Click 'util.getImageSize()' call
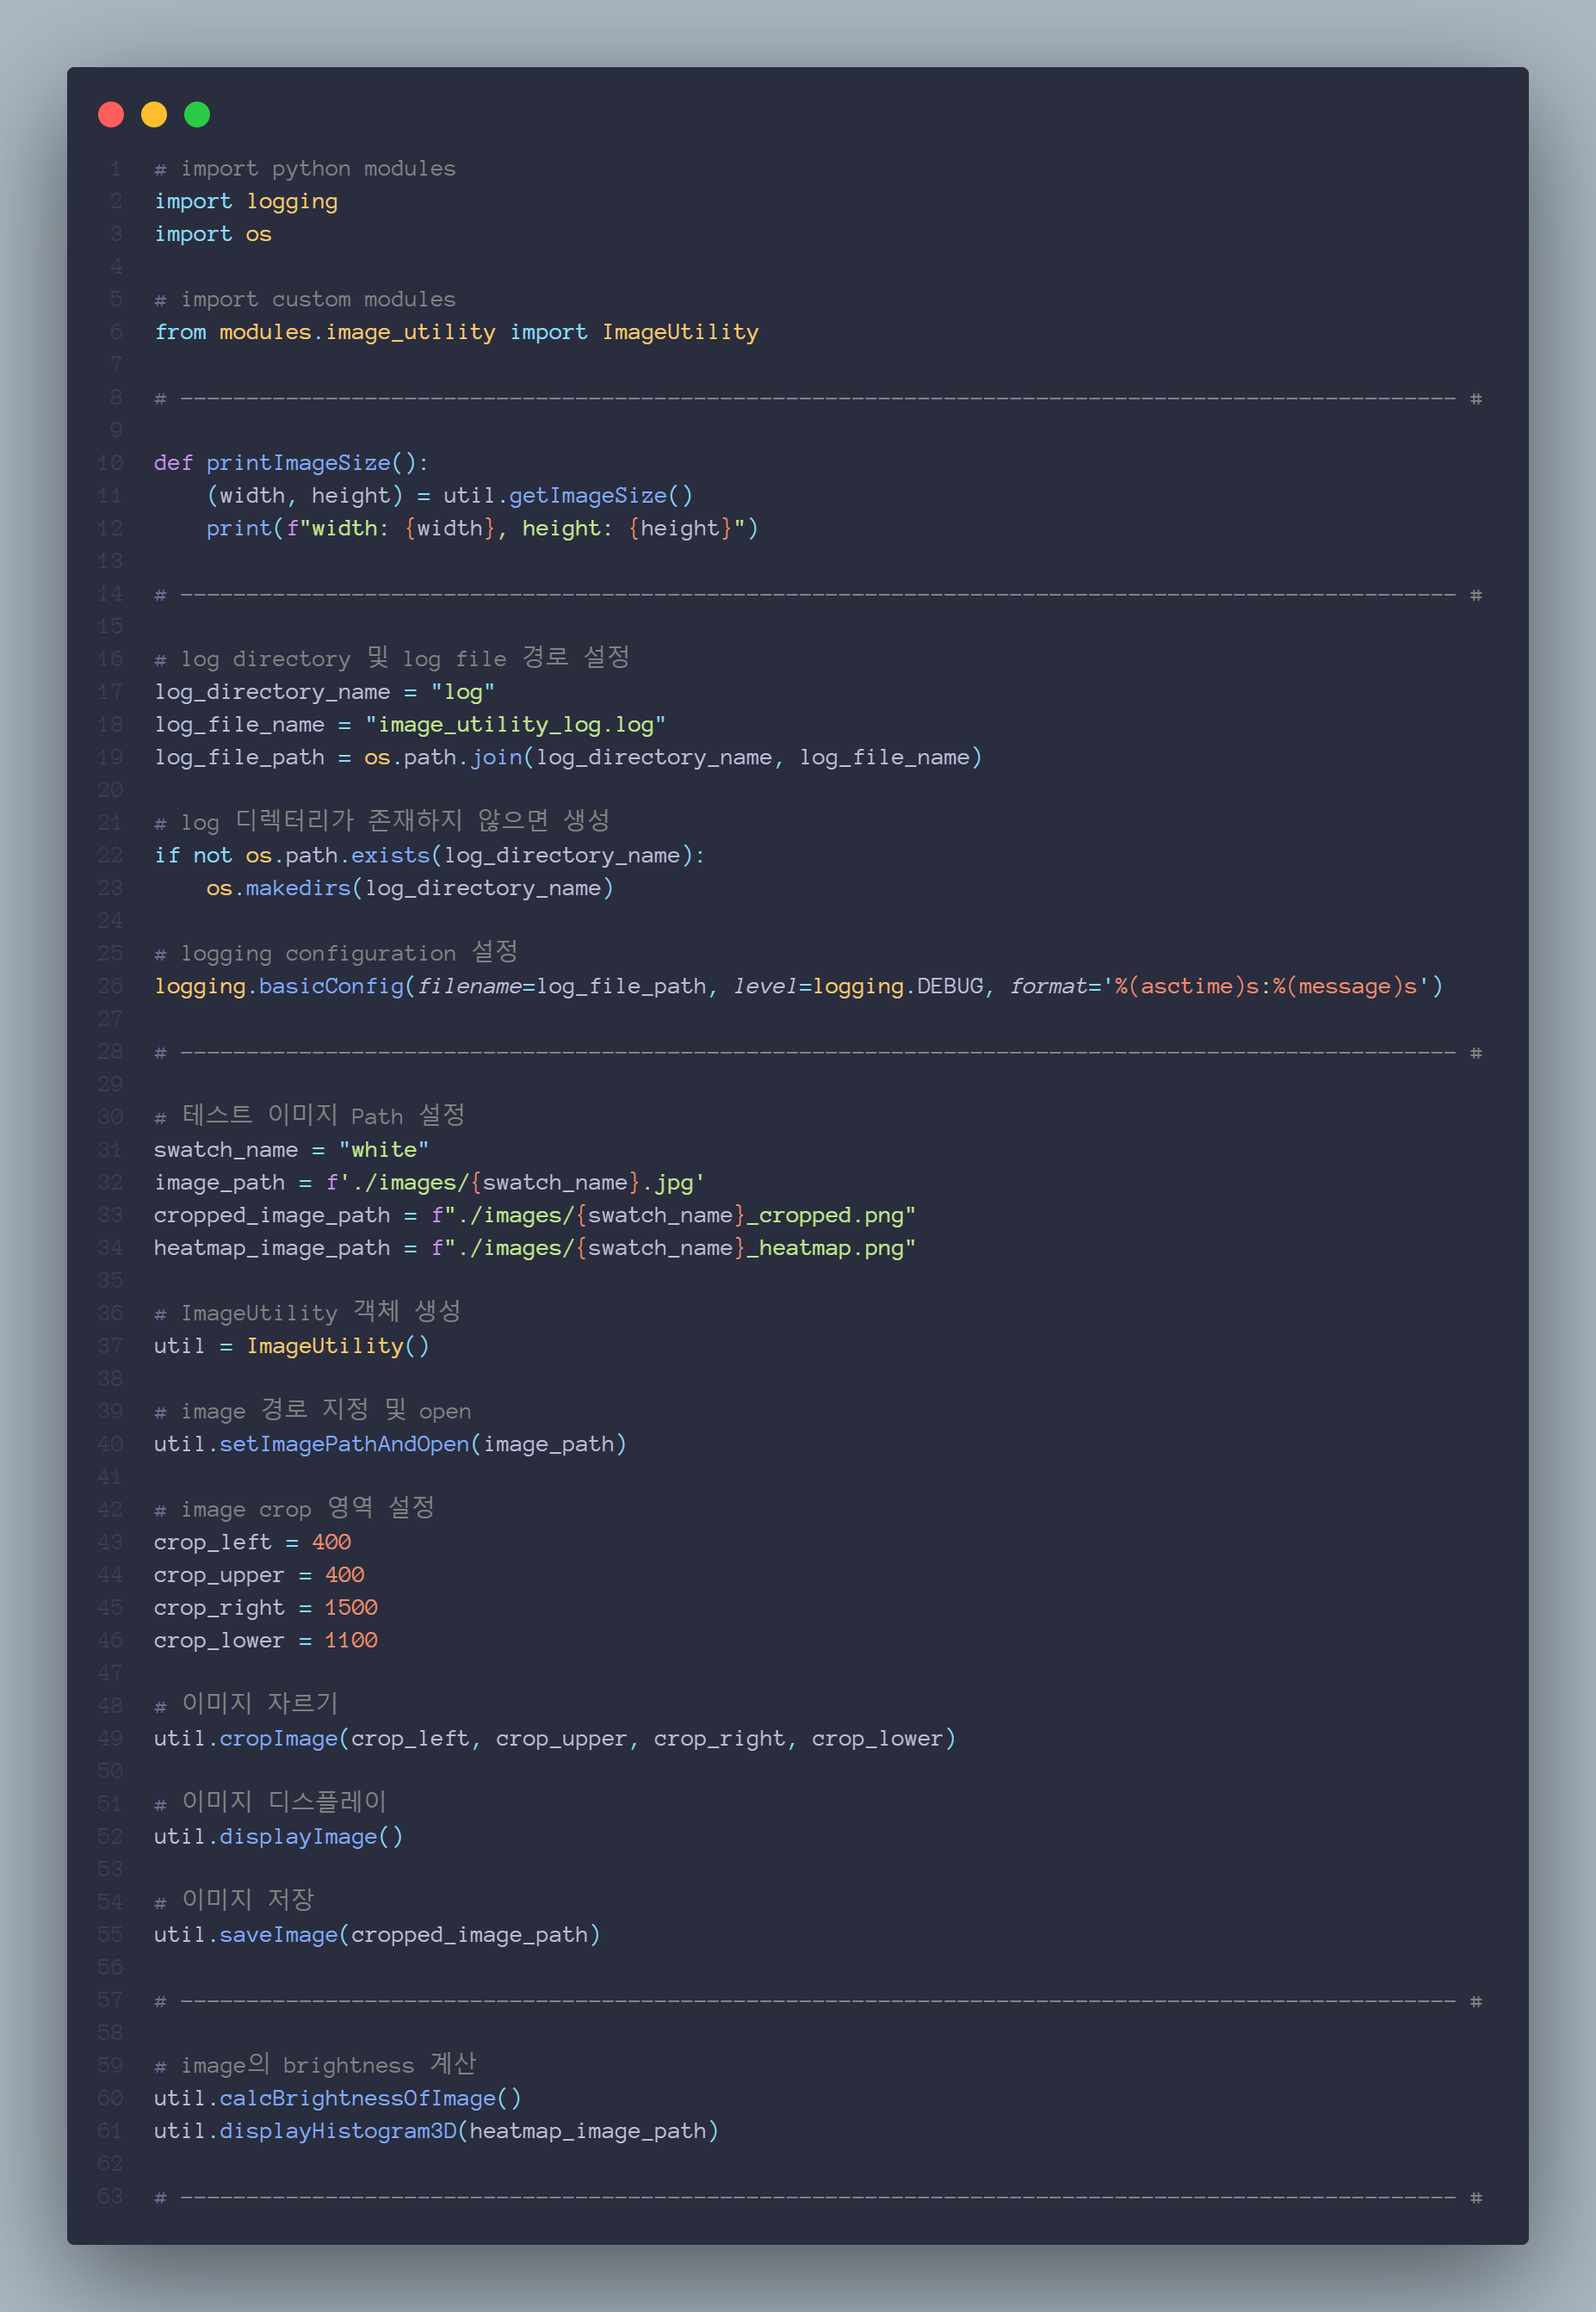The image size is (1596, 2312). click(x=568, y=496)
